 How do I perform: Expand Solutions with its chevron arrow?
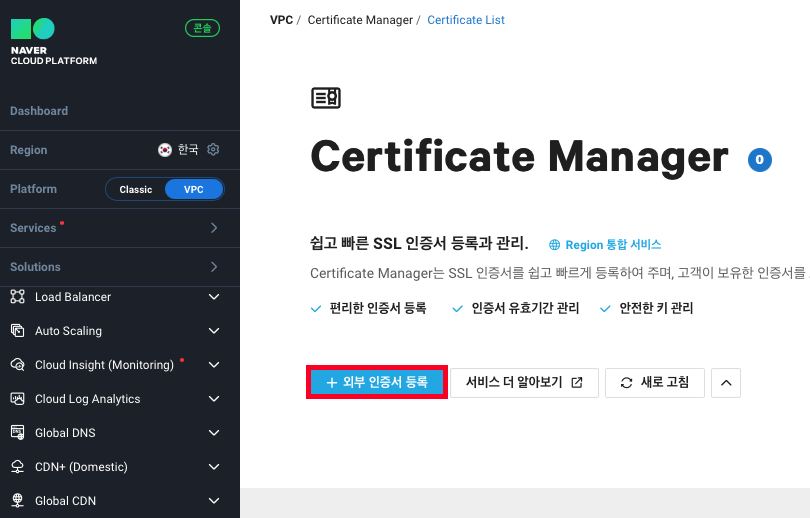(214, 267)
